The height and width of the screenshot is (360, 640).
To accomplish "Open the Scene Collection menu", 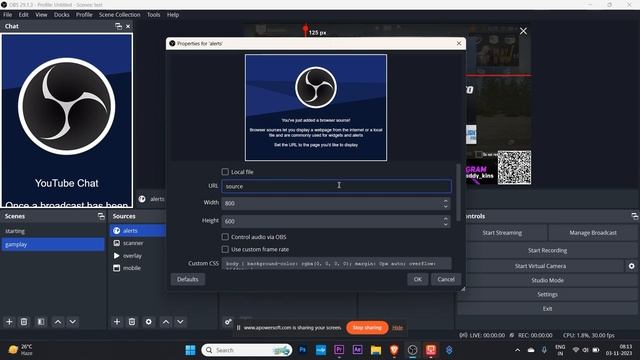I will (120, 15).
